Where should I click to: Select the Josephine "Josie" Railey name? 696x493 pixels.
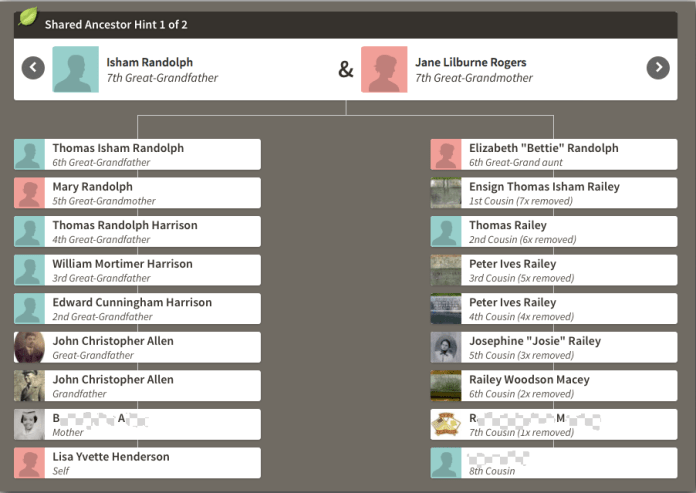pos(535,341)
